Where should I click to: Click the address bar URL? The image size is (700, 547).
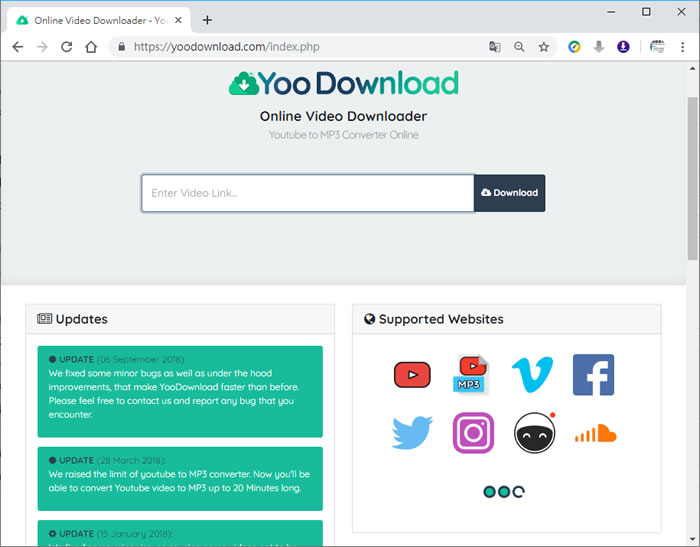coord(226,47)
